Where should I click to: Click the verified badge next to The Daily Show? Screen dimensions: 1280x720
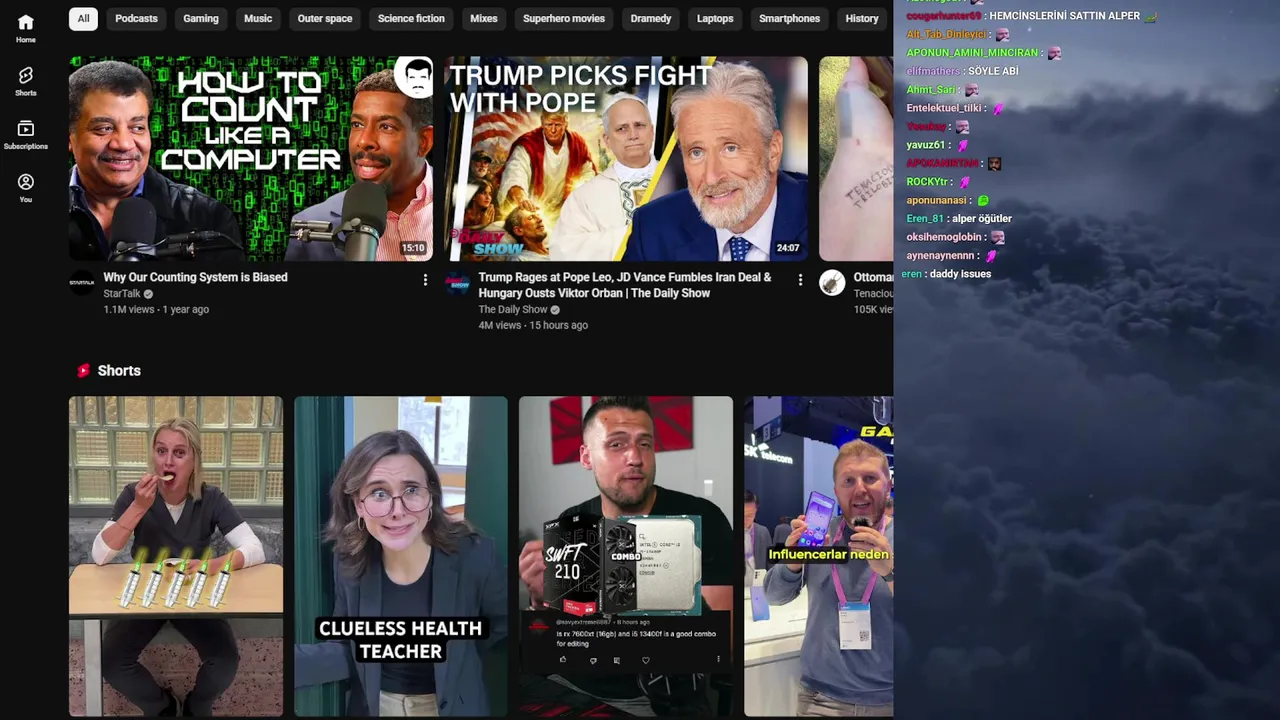[x=555, y=310]
